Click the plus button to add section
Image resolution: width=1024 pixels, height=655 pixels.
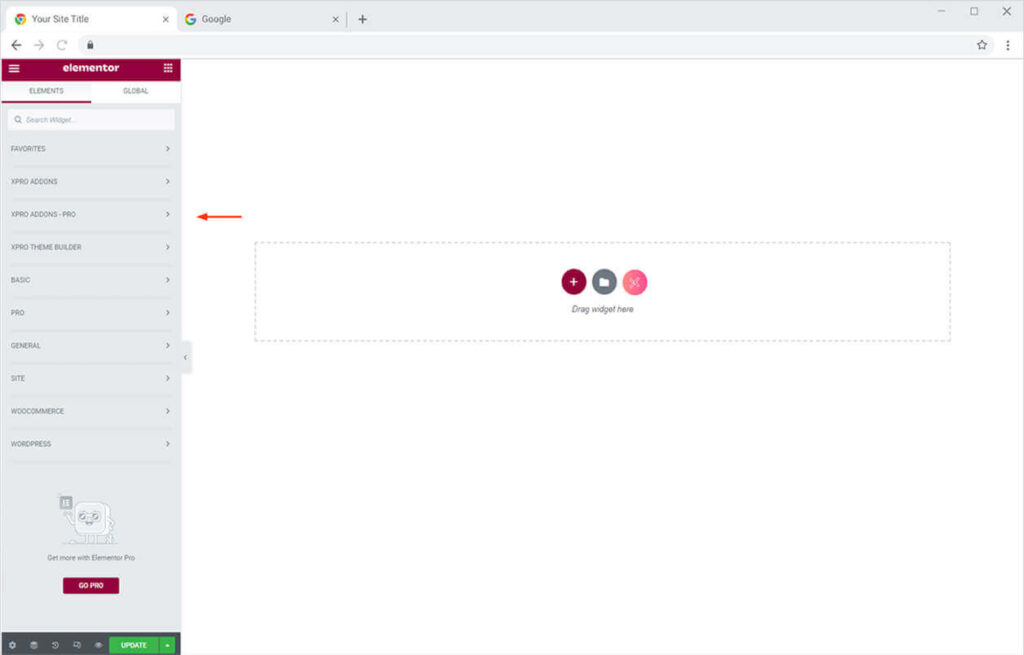click(x=573, y=282)
